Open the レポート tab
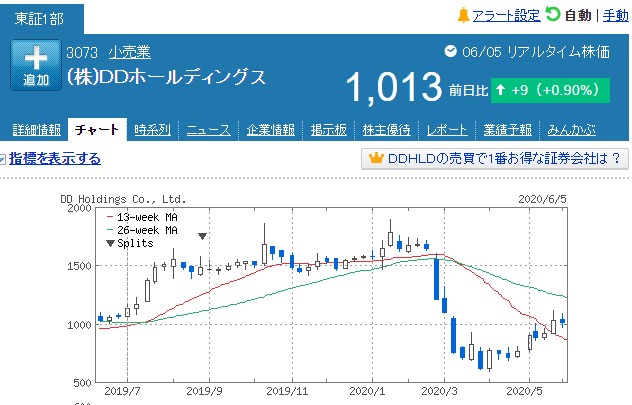 [447, 130]
